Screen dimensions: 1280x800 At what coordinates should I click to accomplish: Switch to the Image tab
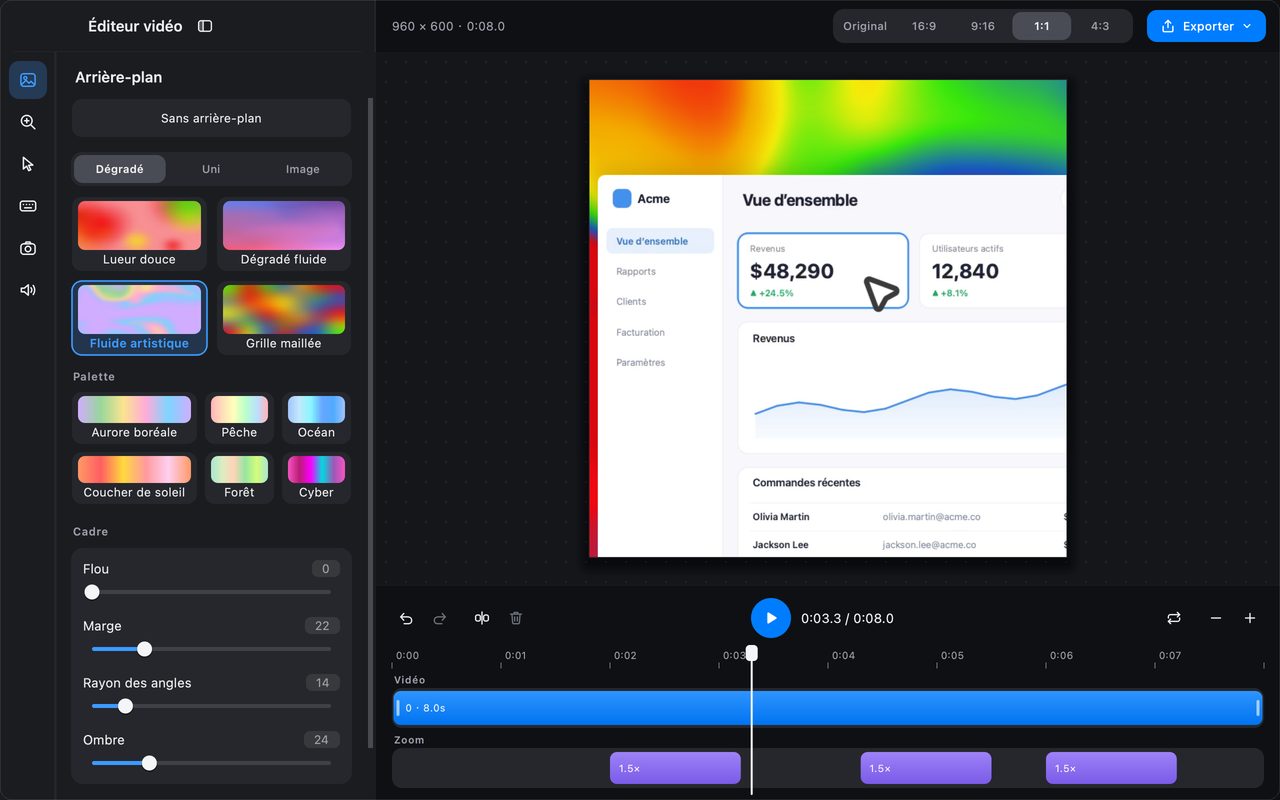click(303, 169)
